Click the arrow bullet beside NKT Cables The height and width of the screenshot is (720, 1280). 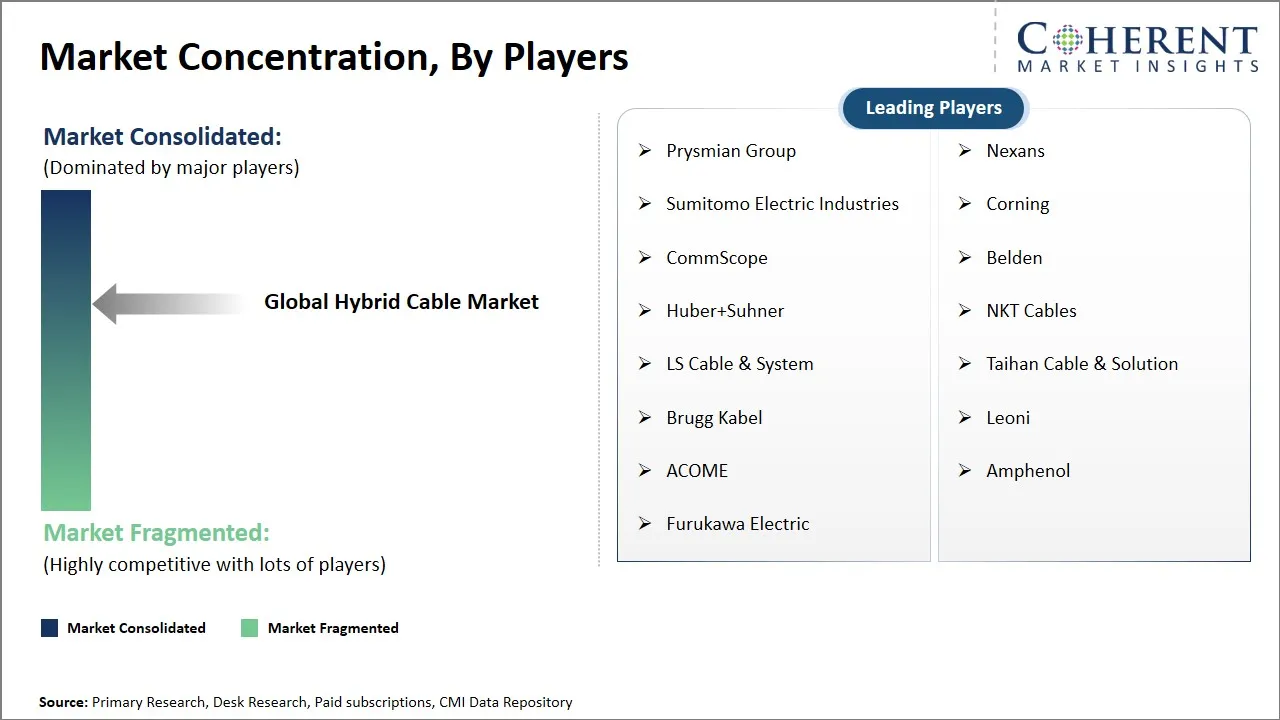click(965, 311)
